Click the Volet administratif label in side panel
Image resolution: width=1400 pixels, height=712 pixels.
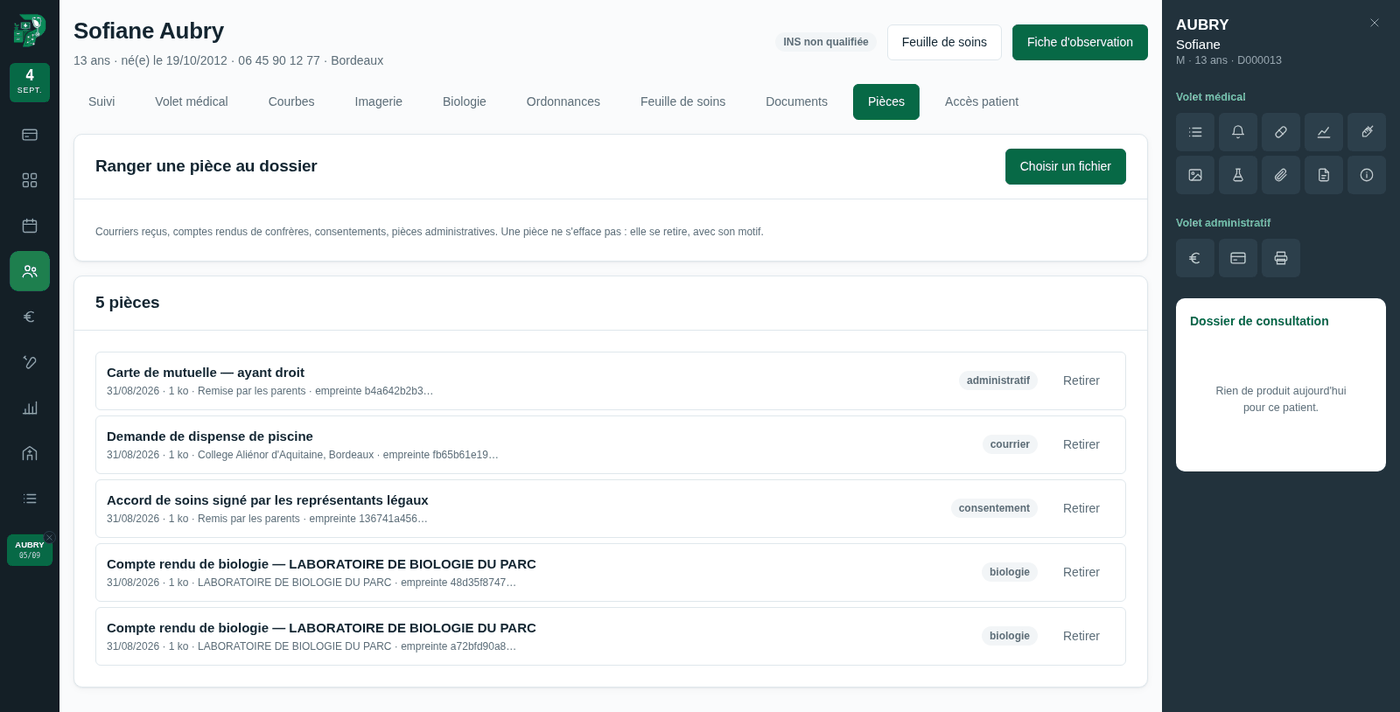point(1223,223)
